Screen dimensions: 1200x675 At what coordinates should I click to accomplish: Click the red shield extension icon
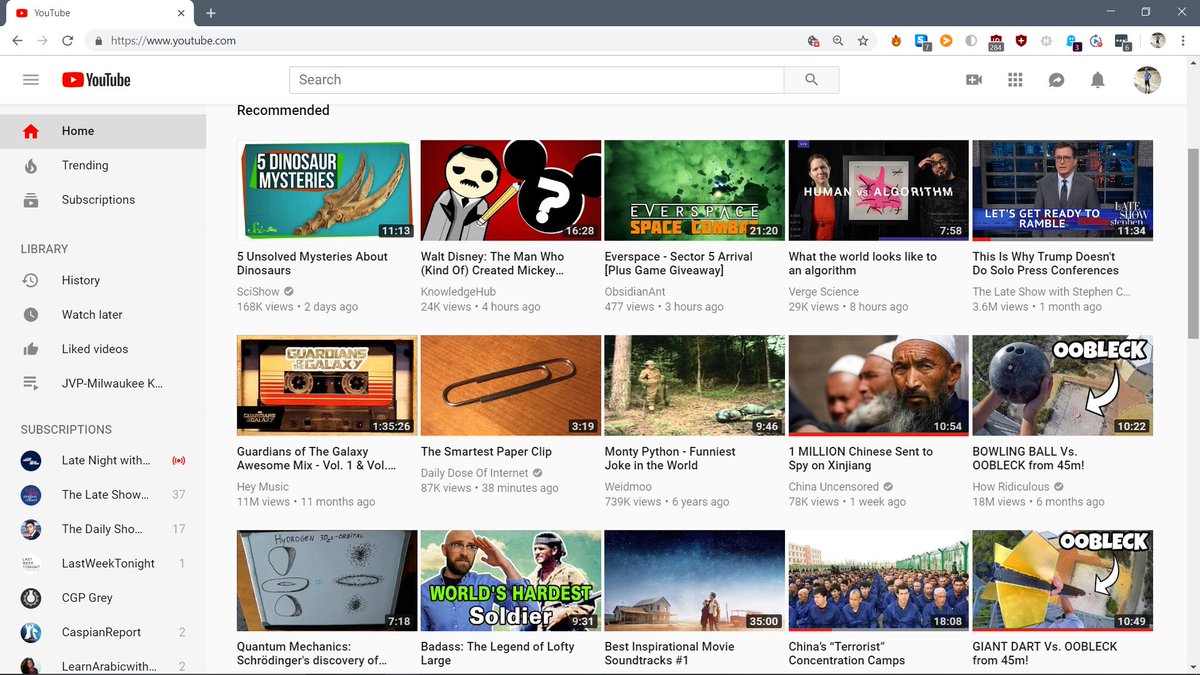click(x=1021, y=41)
